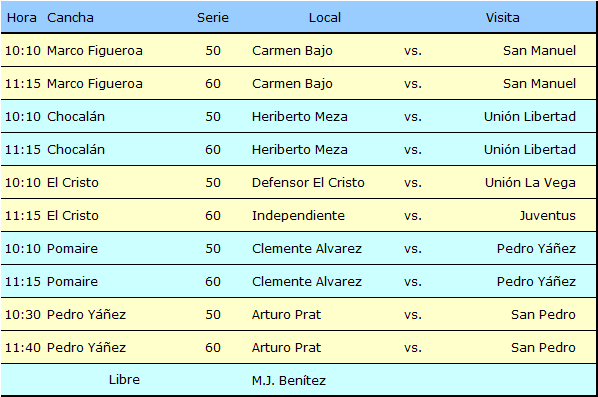The image size is (598, 397).
Task: Click the Hora column header
Action: point(22,18)
